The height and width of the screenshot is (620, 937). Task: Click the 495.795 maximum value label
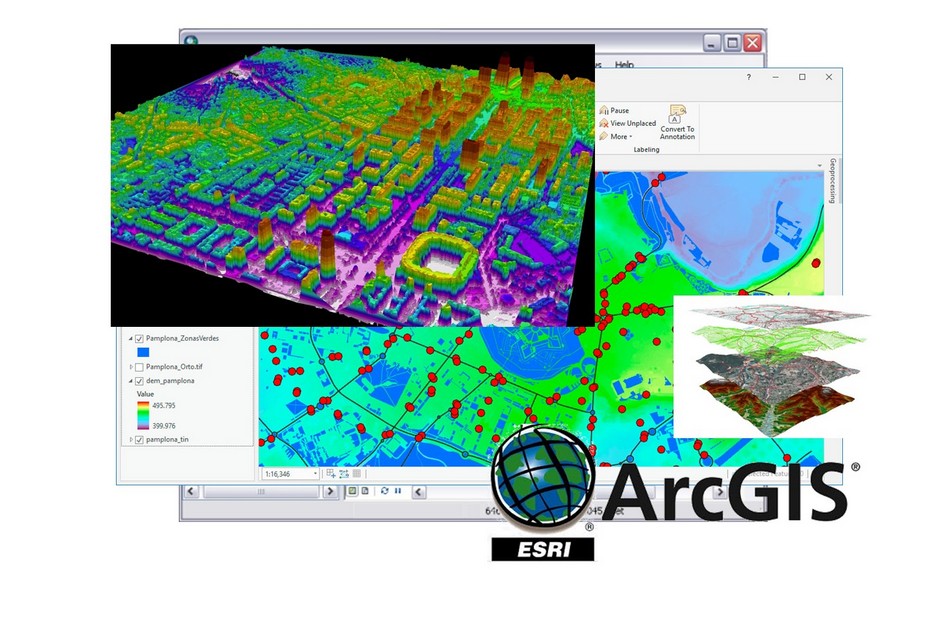point(164,405)
